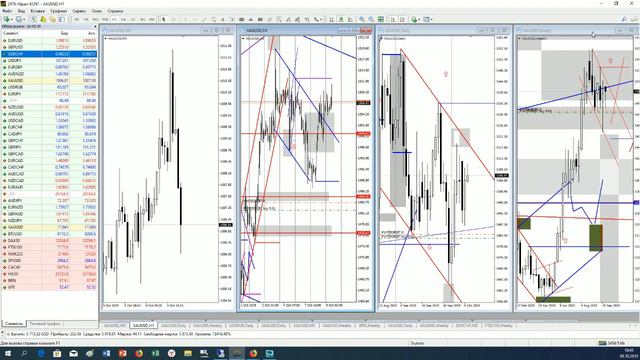Open the Indicators list icon
Screen dimensions: 640x360
coord(414,19)
